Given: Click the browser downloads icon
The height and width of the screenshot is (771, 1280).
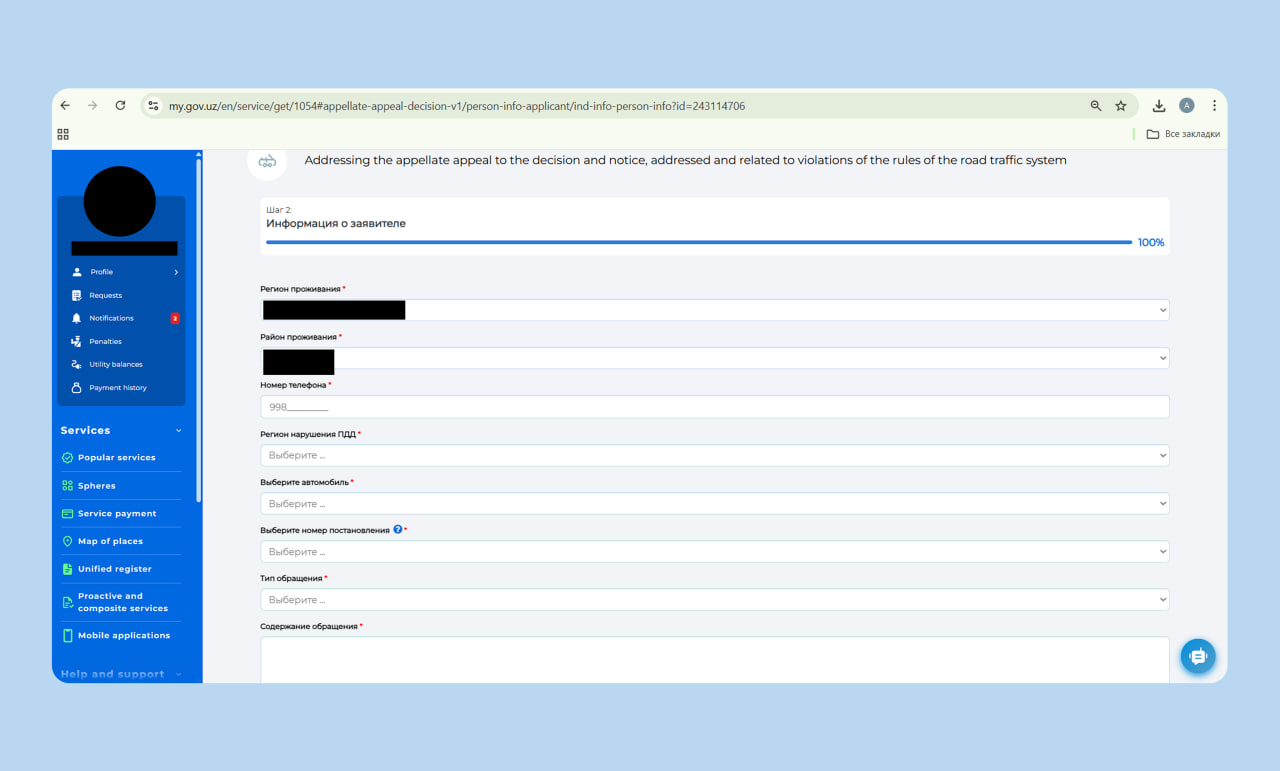Looking at the screenshot, I should [1158, 106].
